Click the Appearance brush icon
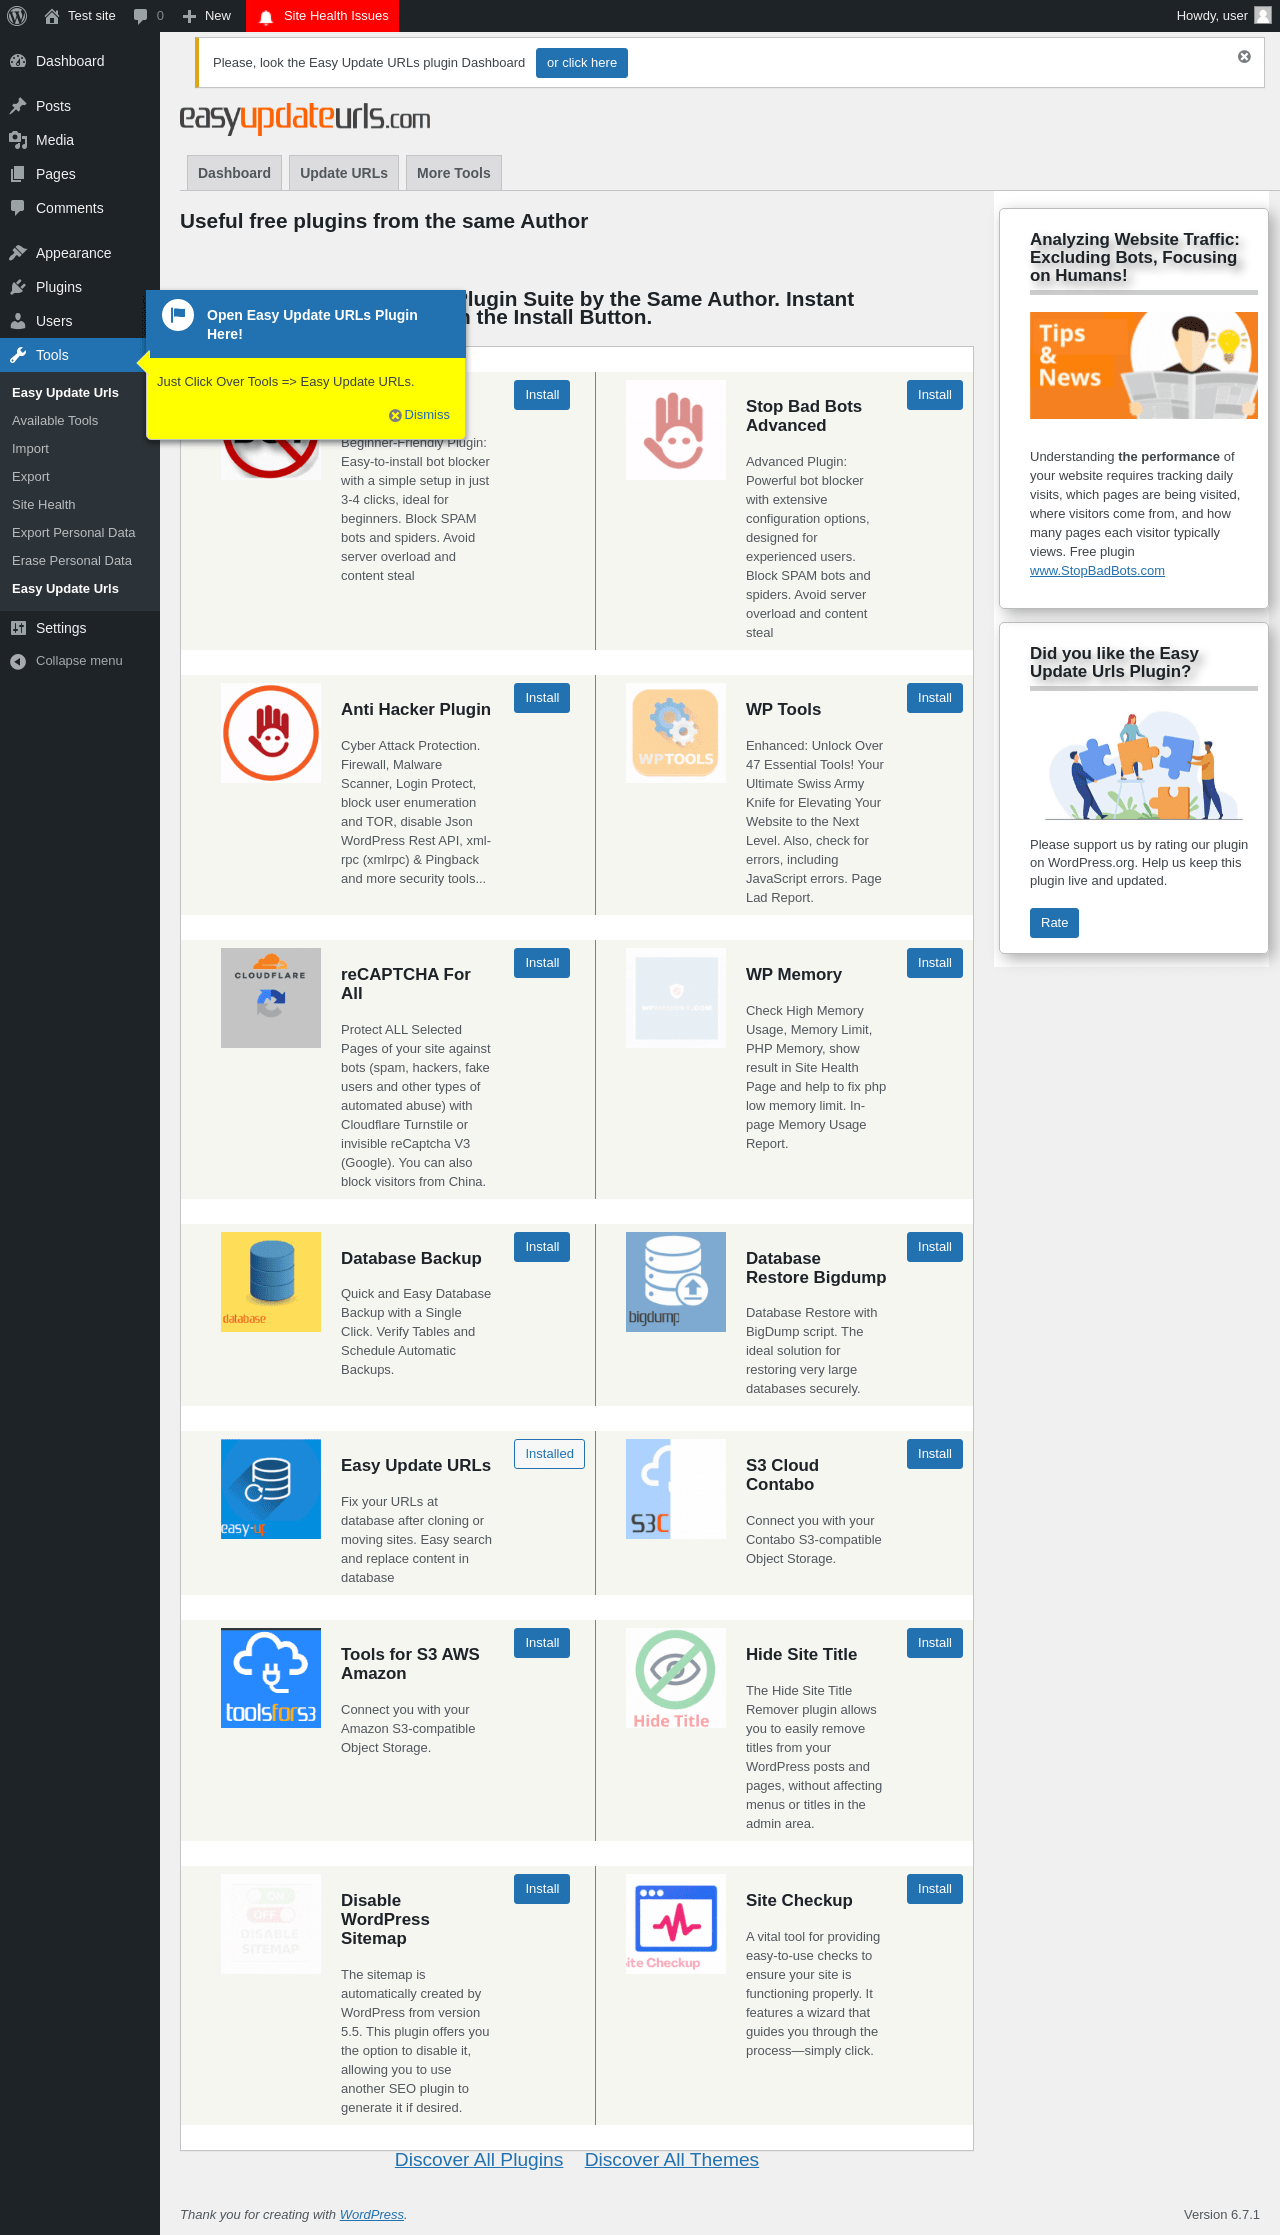The image size is (1280, 2235). pos(18,253)
